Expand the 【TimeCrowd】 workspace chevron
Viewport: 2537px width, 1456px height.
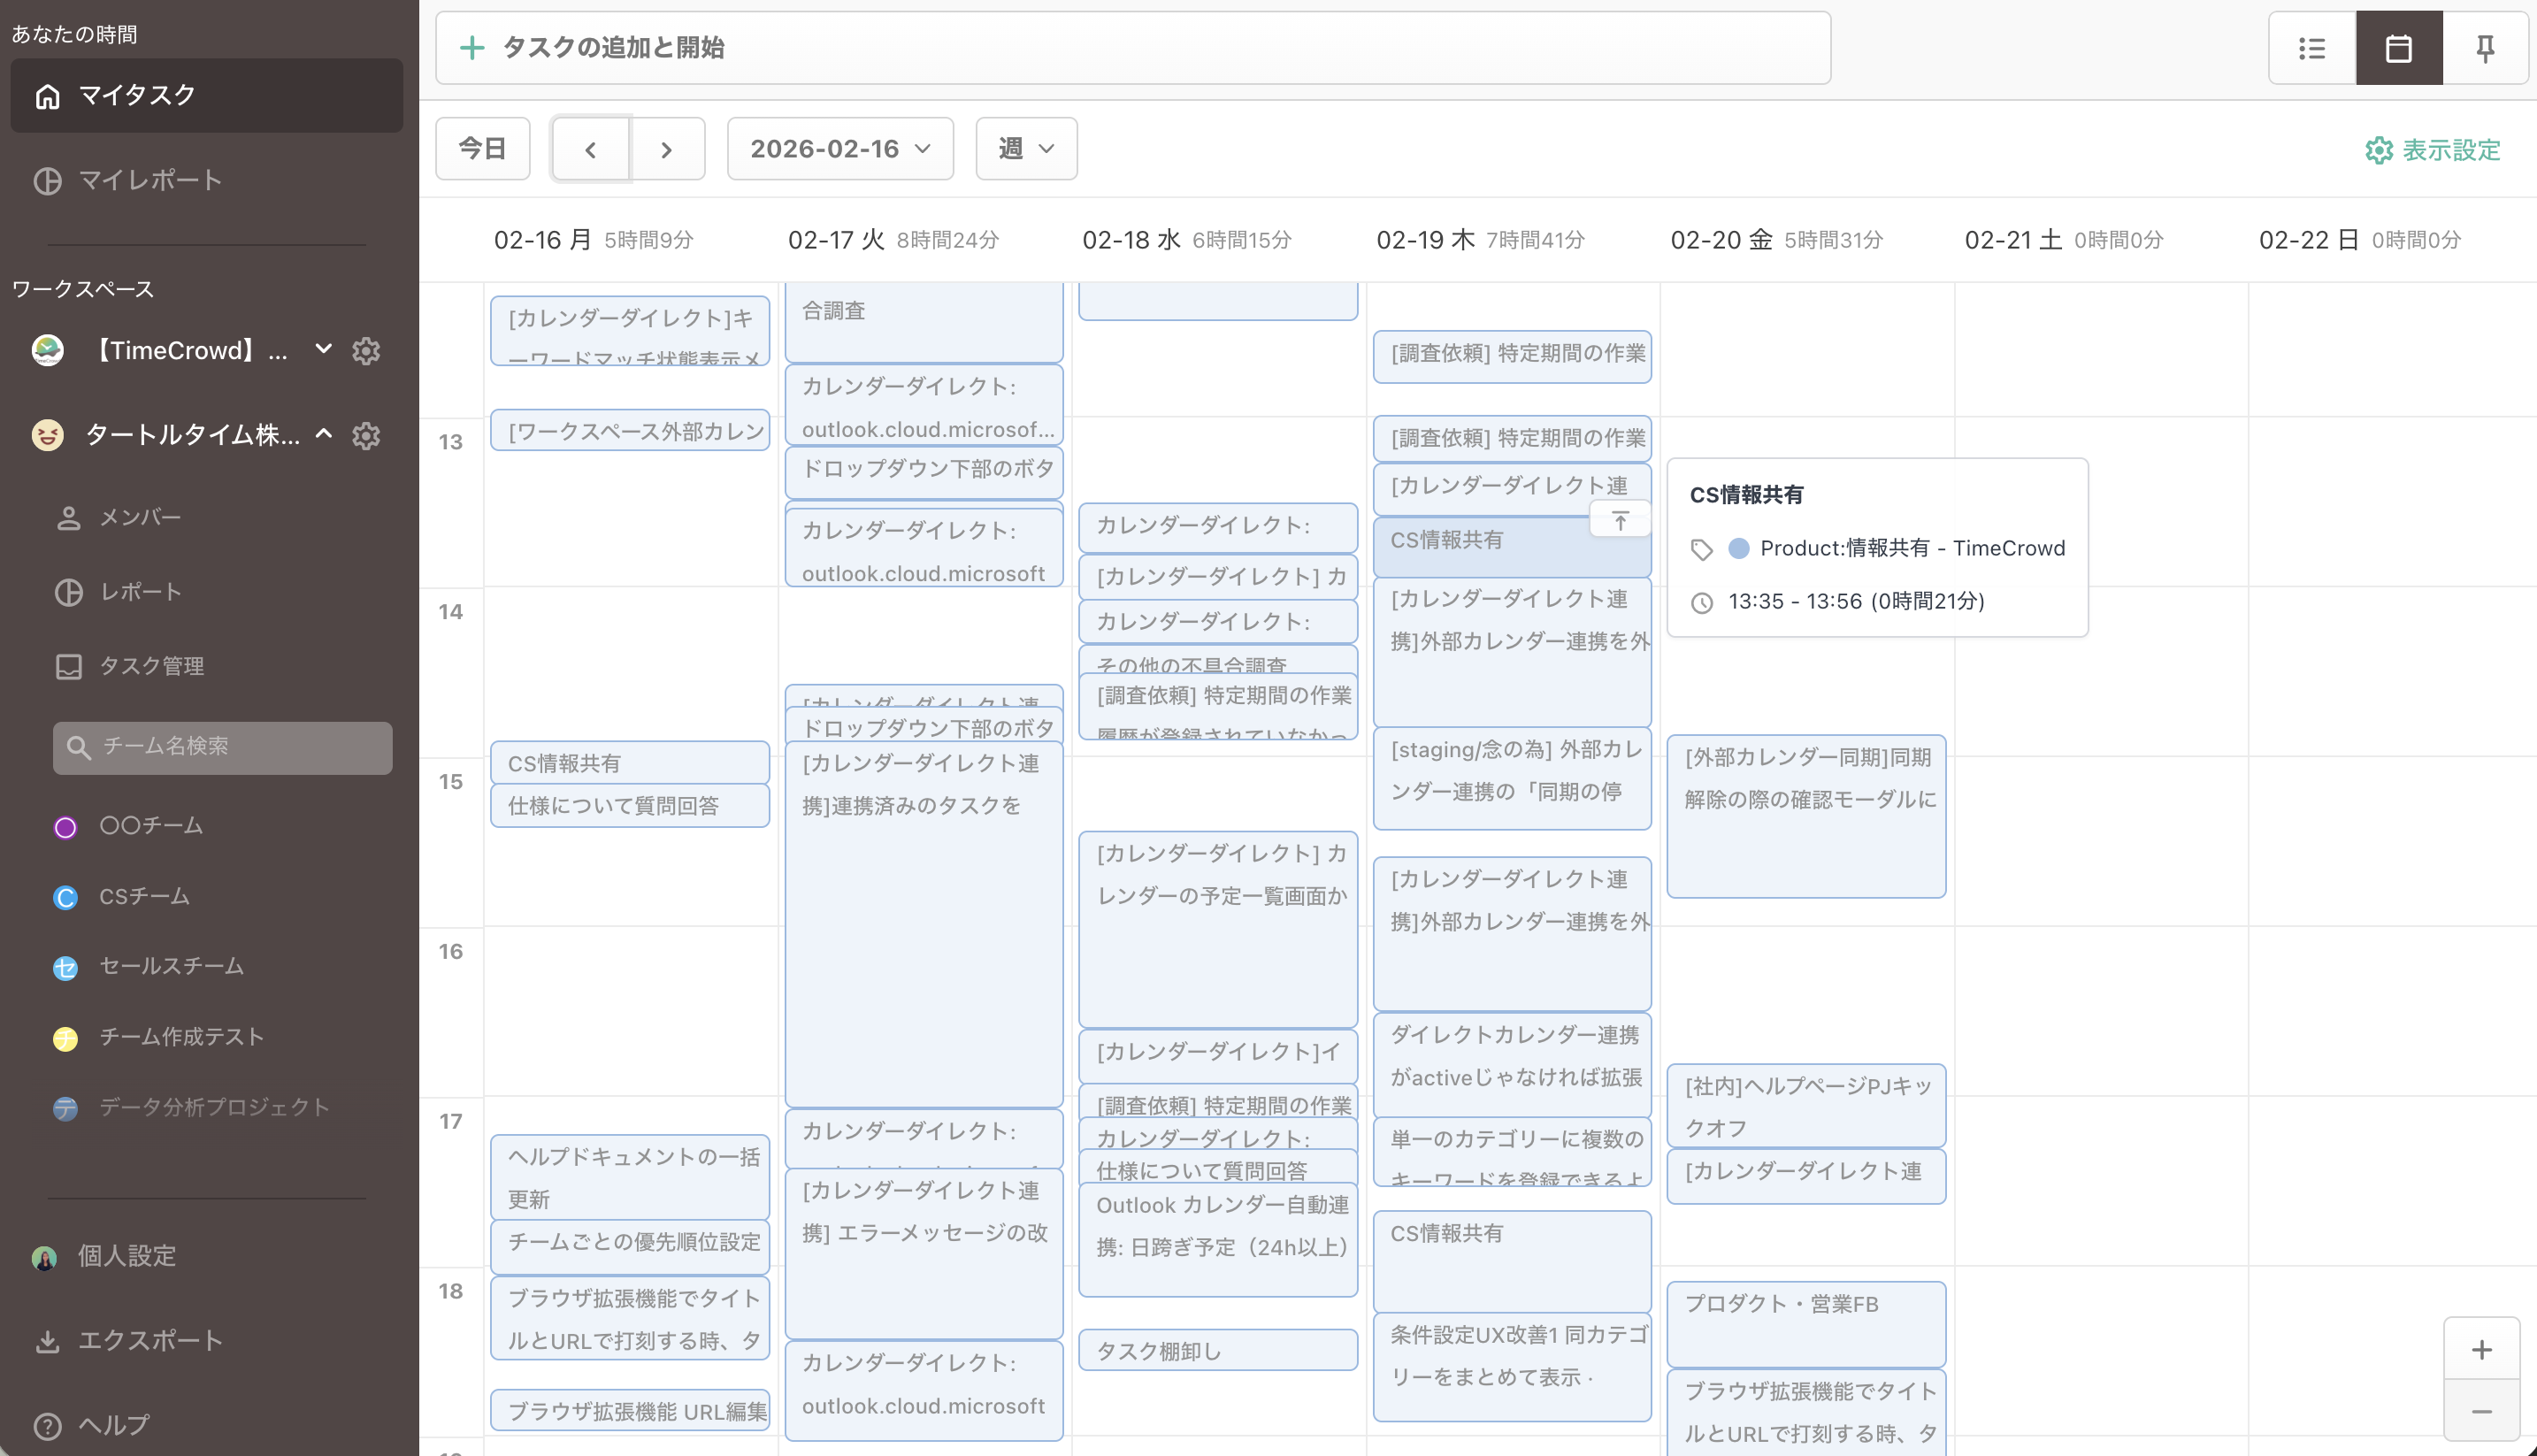coord(323,350)
